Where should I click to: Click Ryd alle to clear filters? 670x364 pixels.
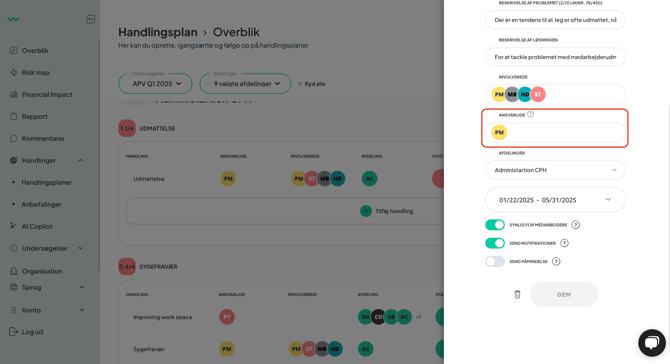311,84
